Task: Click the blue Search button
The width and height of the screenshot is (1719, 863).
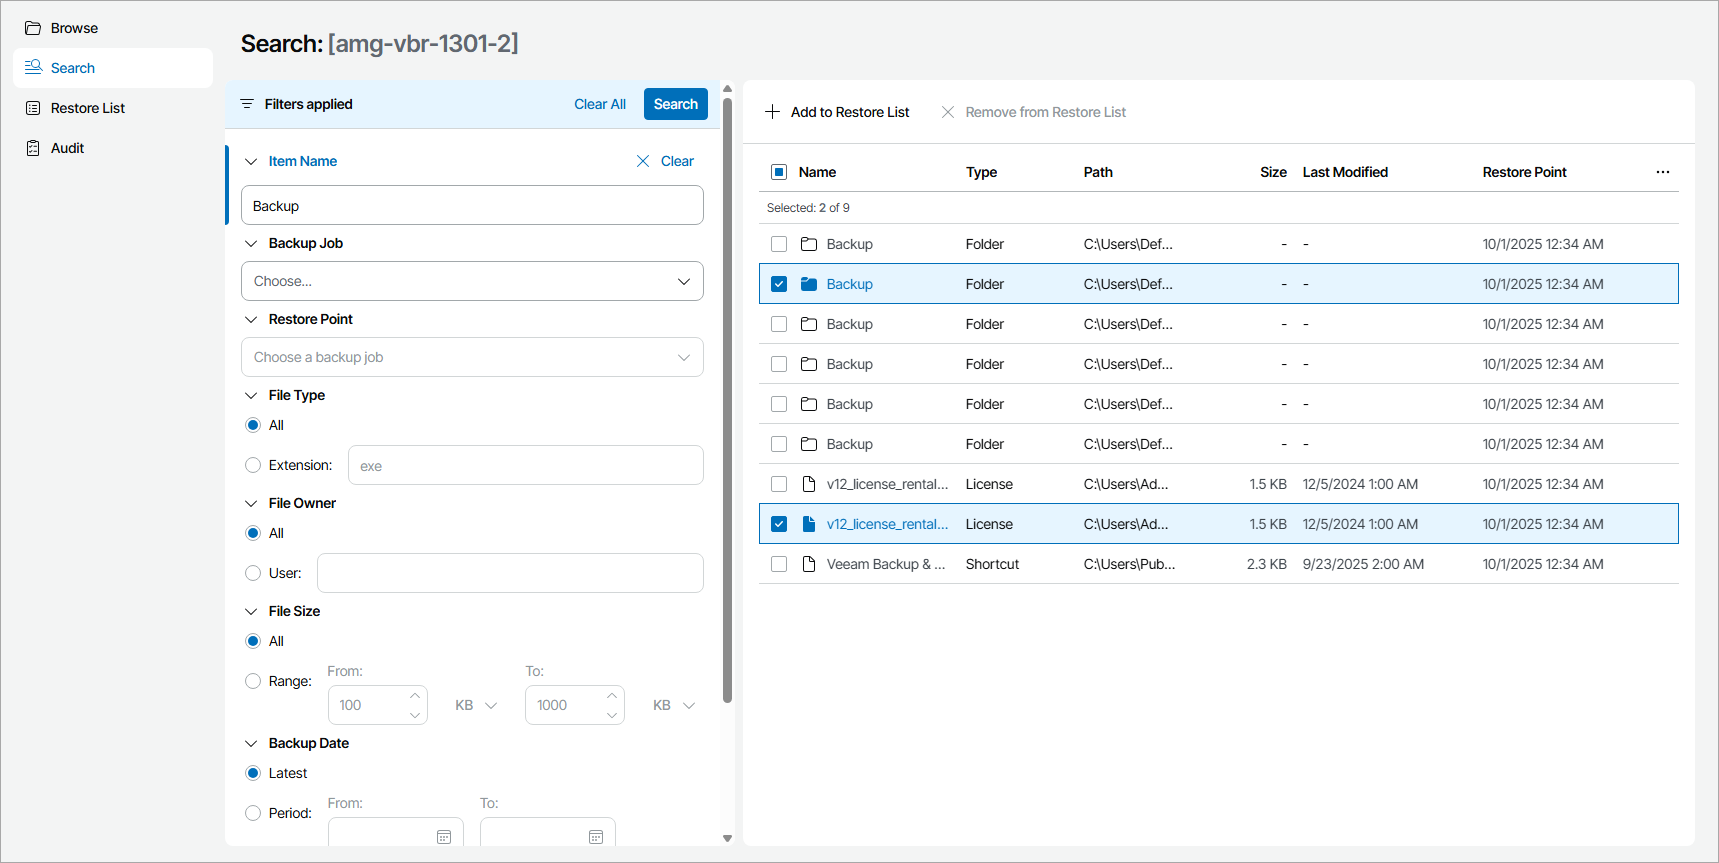Action: [675, 104]
